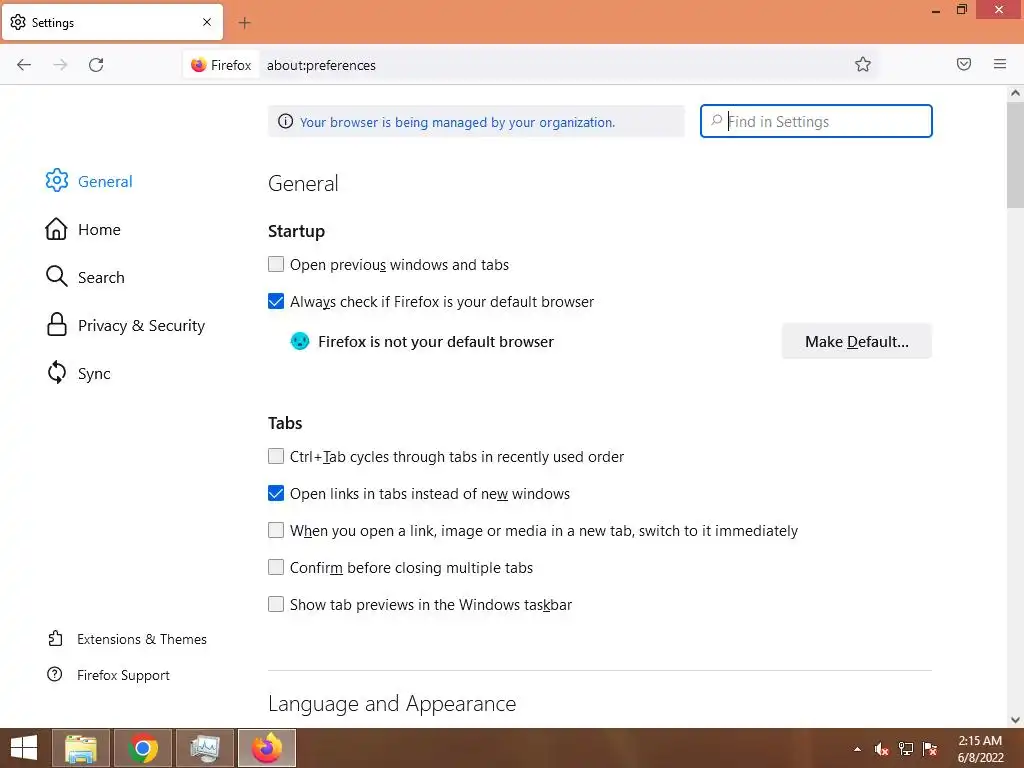This screenshot has height=768, width=1024.
Task: Click the Action Center flag tray icon
Action: (930, 749)
